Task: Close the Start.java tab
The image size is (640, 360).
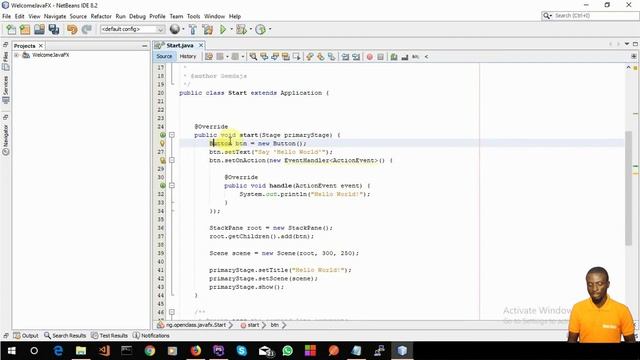Action: 201,45
